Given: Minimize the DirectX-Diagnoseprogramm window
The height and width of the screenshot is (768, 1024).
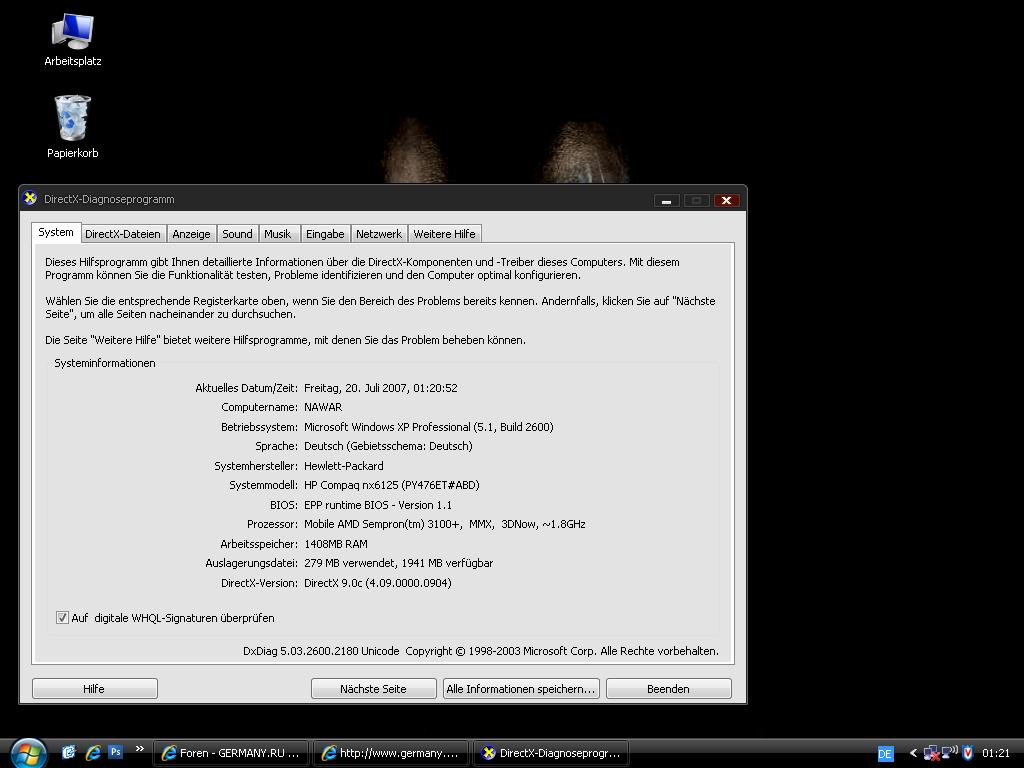Looking at the screenshot, I should 667,200.
